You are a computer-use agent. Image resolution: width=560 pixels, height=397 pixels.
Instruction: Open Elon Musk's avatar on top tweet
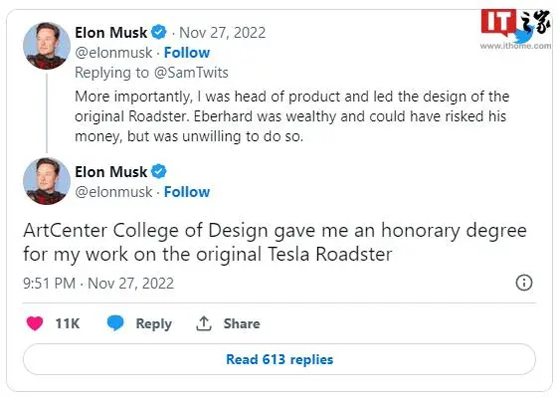coord(47,46)
